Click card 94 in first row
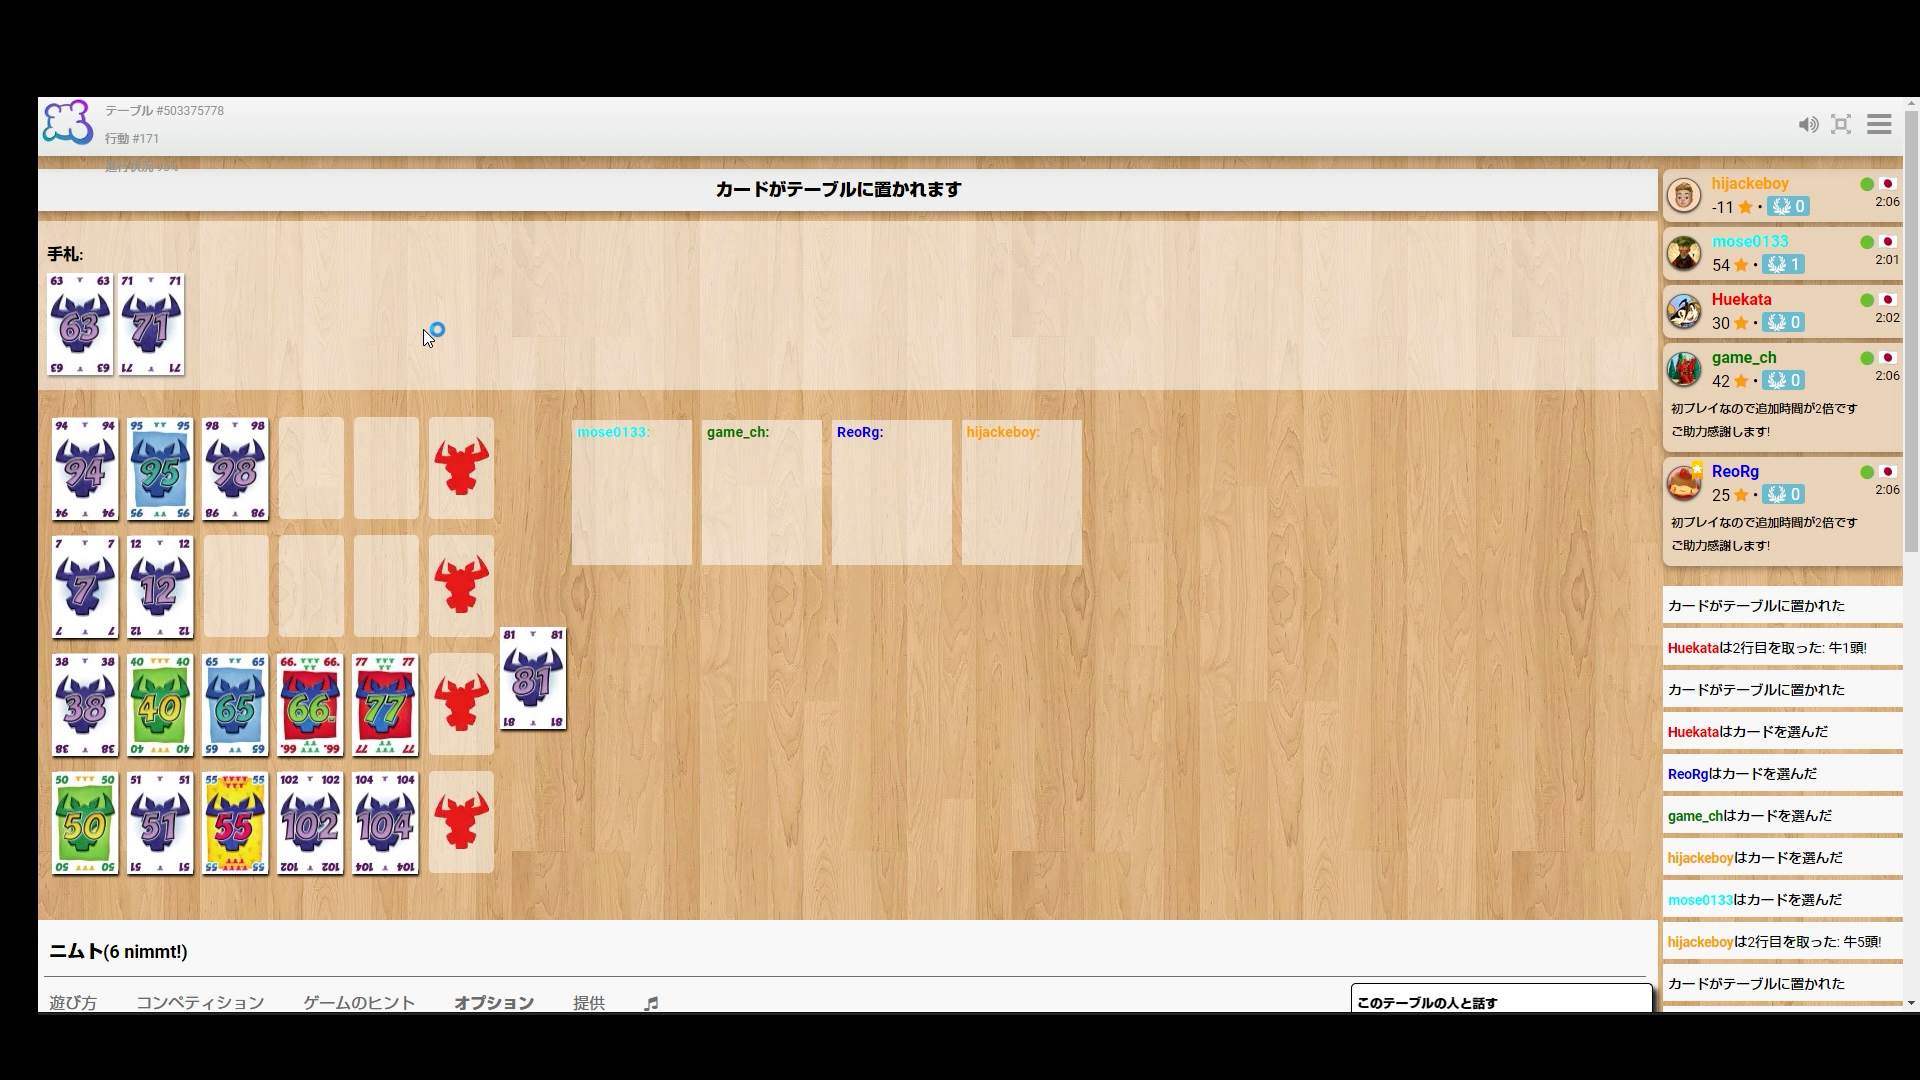Screen dimensions: 1920x1080 85,469
